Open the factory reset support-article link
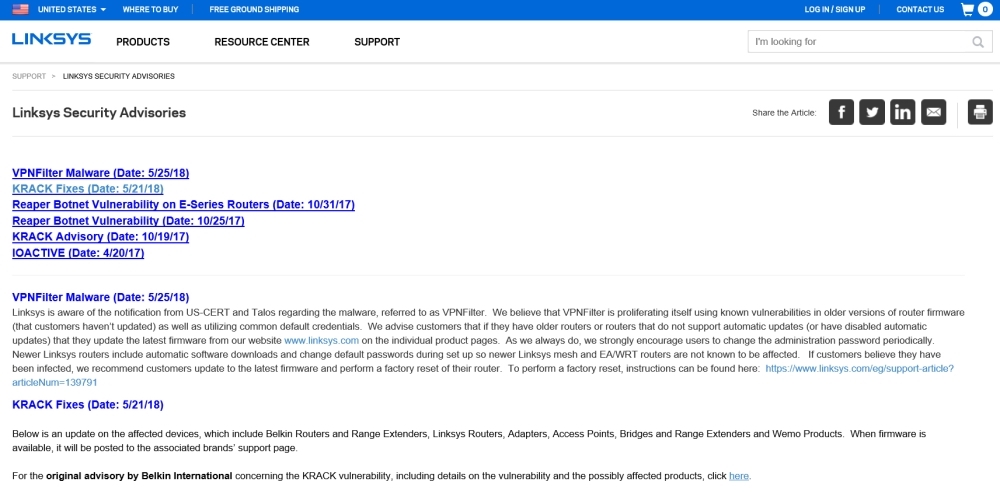 tap(859, 369)
